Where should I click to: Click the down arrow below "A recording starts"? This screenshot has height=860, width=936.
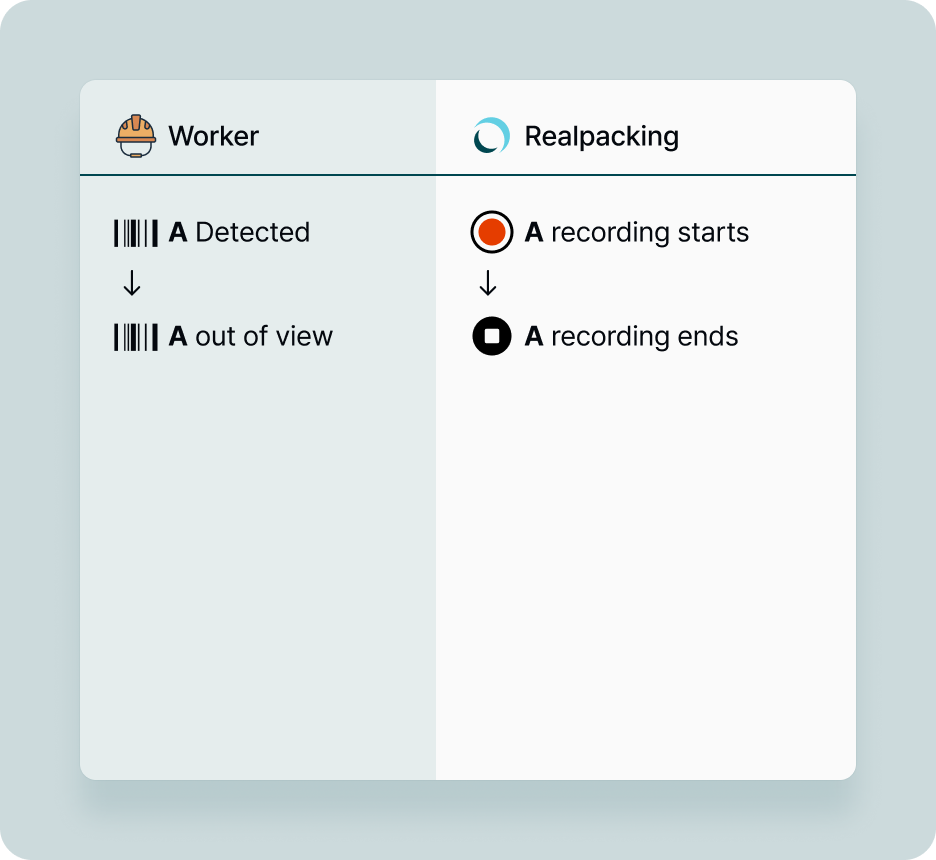pyautogui.click(x=488, y=285)
